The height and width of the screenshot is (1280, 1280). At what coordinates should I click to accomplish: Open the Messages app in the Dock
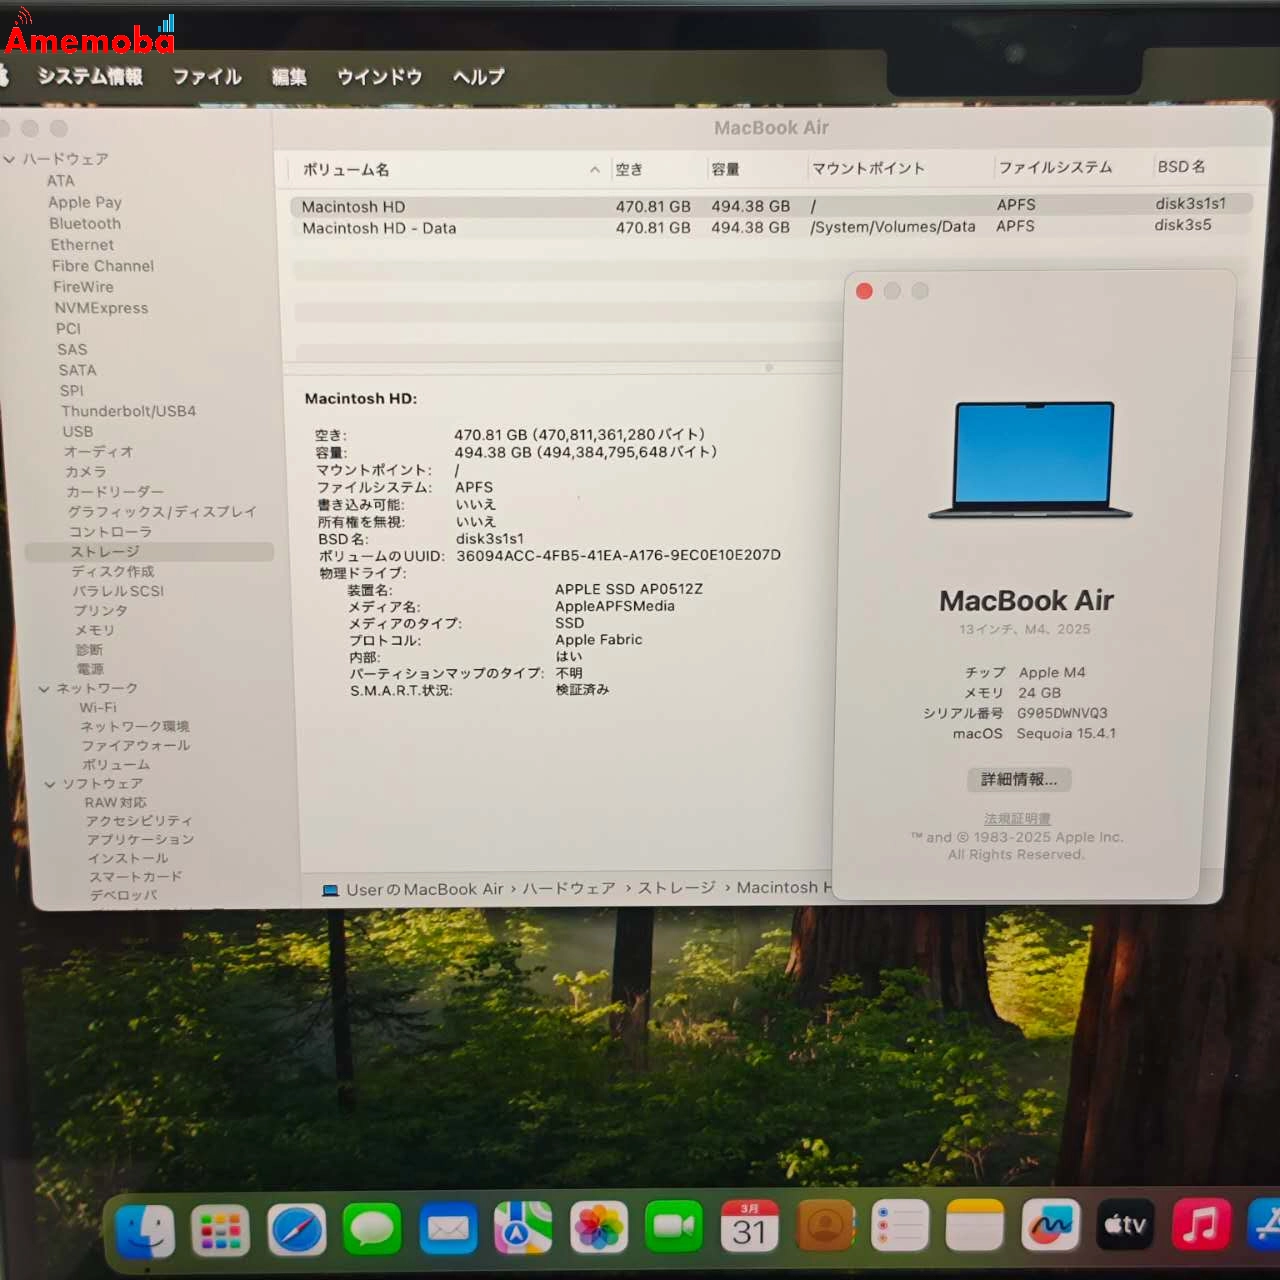pyautogui.click(x=371, y=1228)
